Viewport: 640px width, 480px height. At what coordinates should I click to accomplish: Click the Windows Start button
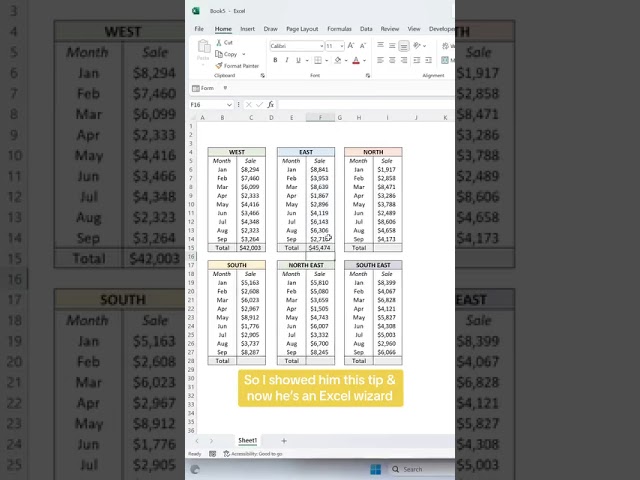[x=376, y=469]
